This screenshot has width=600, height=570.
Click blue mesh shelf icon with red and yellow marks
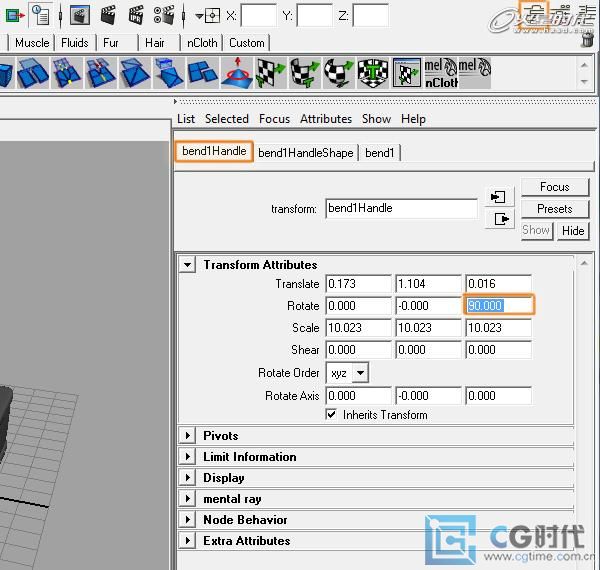coord(100,73)
